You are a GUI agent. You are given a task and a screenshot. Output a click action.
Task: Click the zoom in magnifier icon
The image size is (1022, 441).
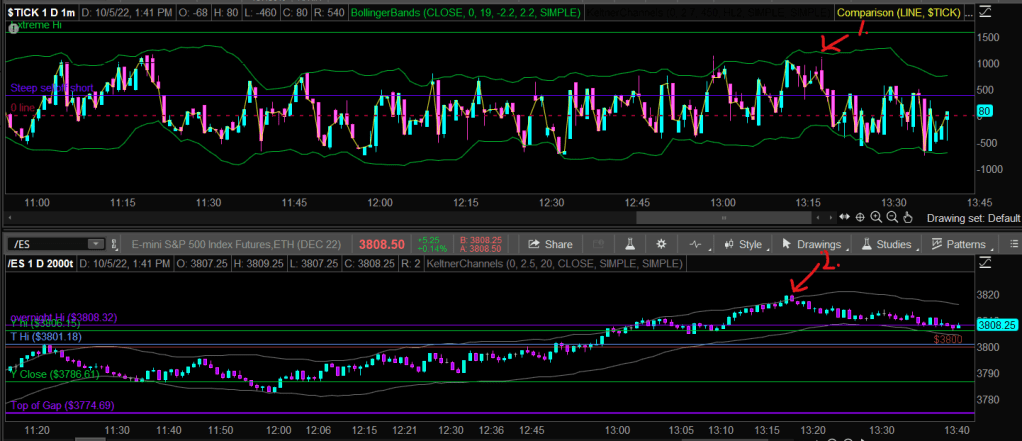pos(876,217)
